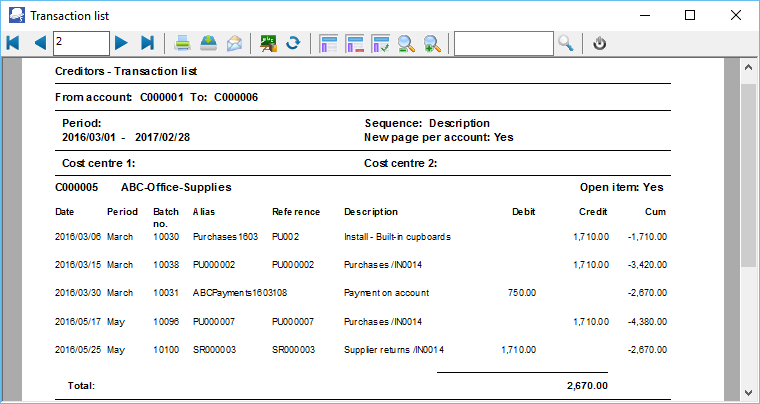Click the page number input field
The image size is (760, 404).
point(80,43)
